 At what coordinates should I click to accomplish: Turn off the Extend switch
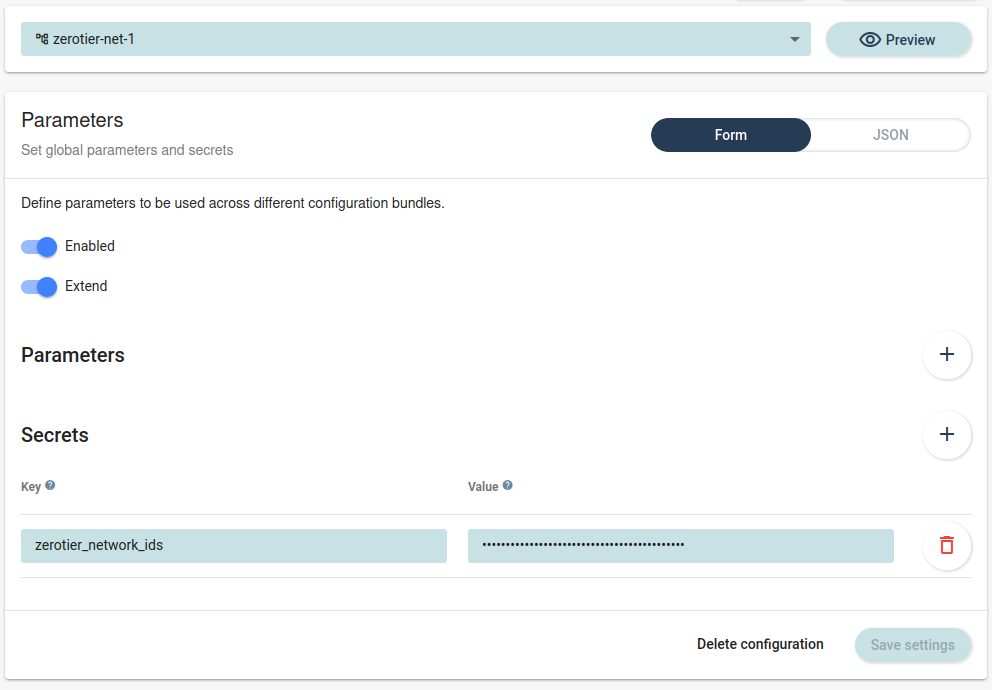(39, 287)
